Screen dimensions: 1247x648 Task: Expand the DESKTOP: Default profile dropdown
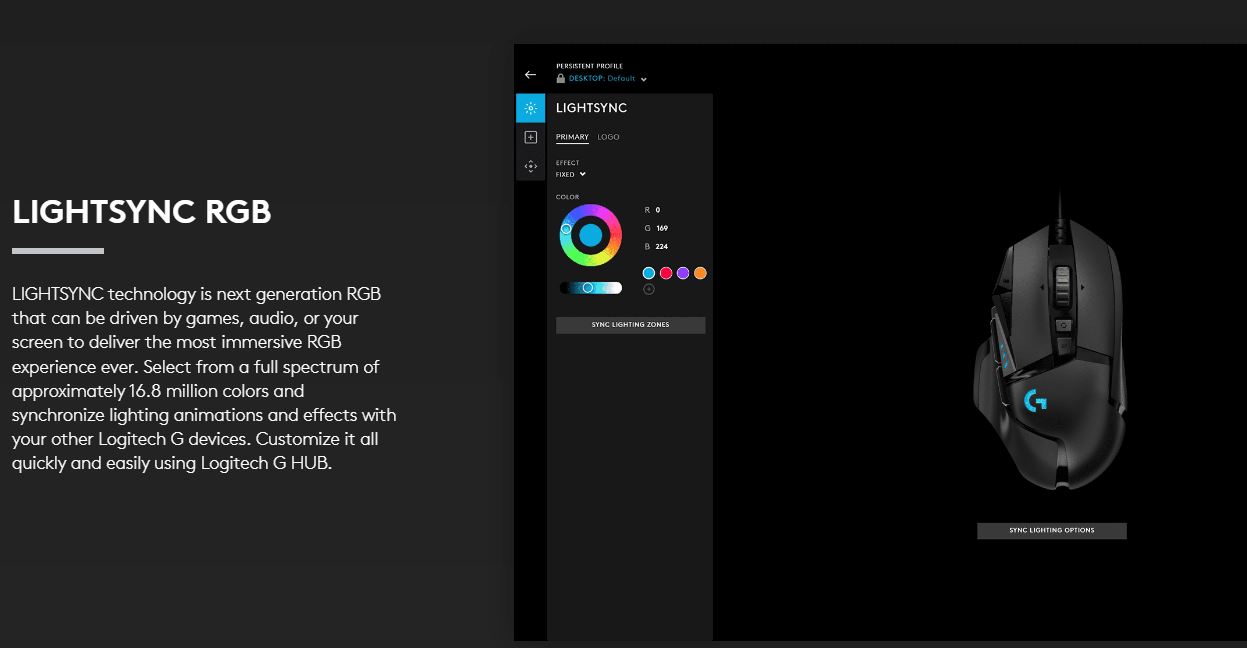644,79
